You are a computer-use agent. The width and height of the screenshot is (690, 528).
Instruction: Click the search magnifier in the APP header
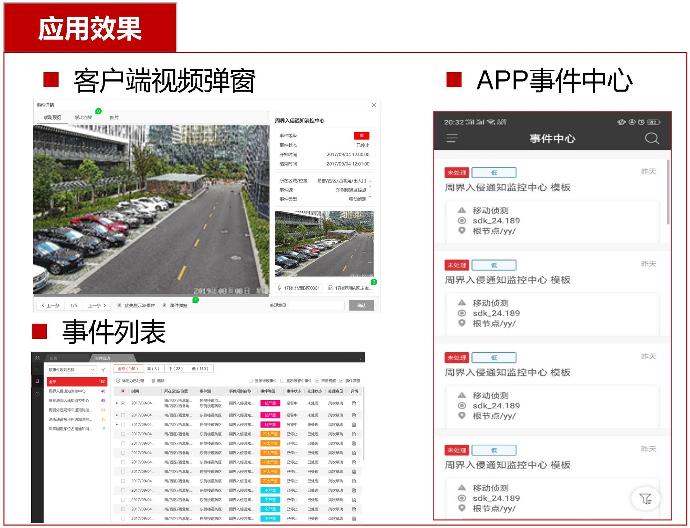pos(651,139)
